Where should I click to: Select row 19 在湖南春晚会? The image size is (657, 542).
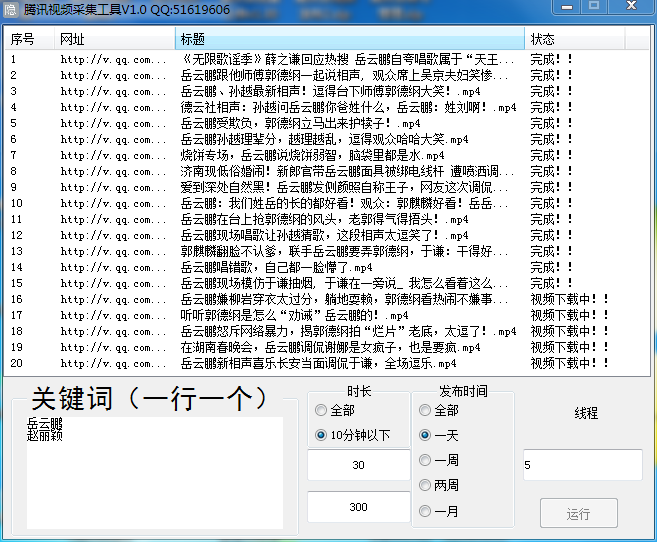(x=327, y=347)
